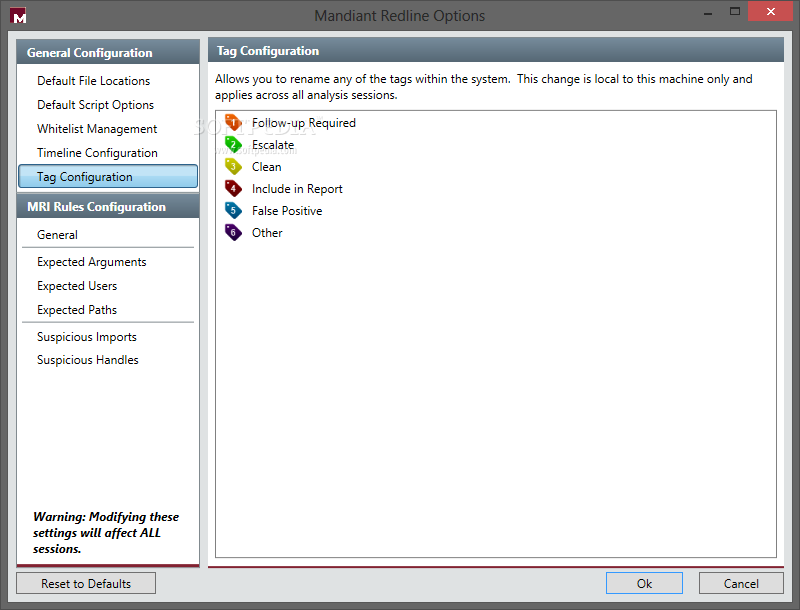Click the purple tag icon number 6
This screenshot has height=610, width=800.
(x=233, y=233)
